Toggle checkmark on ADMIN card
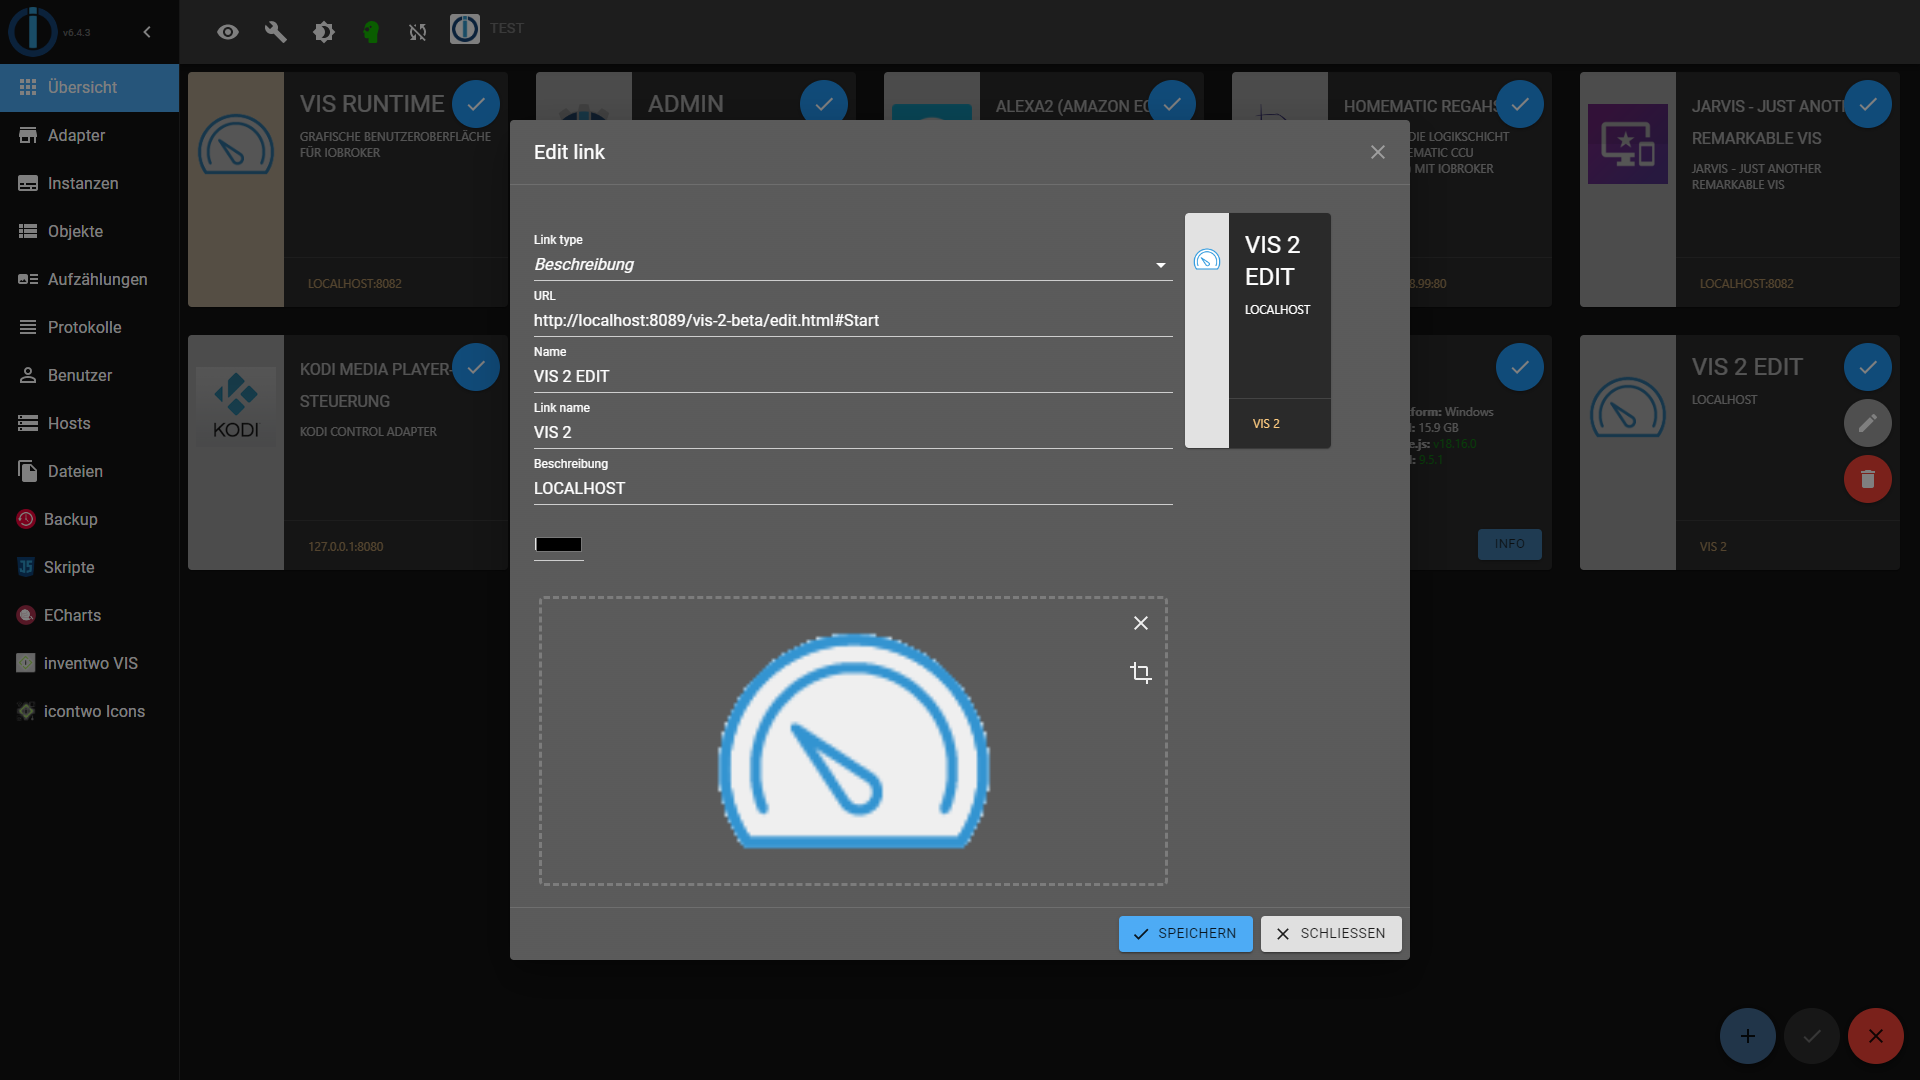 tap(824, 104)
